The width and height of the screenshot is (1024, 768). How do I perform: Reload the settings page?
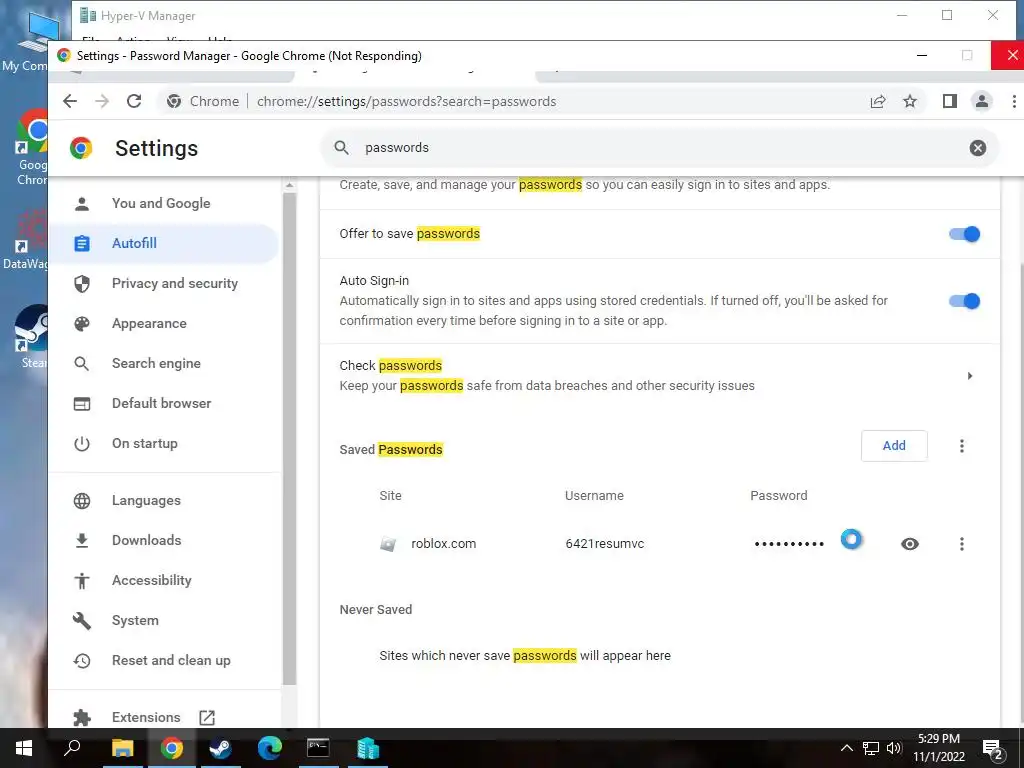pos(134,101)
